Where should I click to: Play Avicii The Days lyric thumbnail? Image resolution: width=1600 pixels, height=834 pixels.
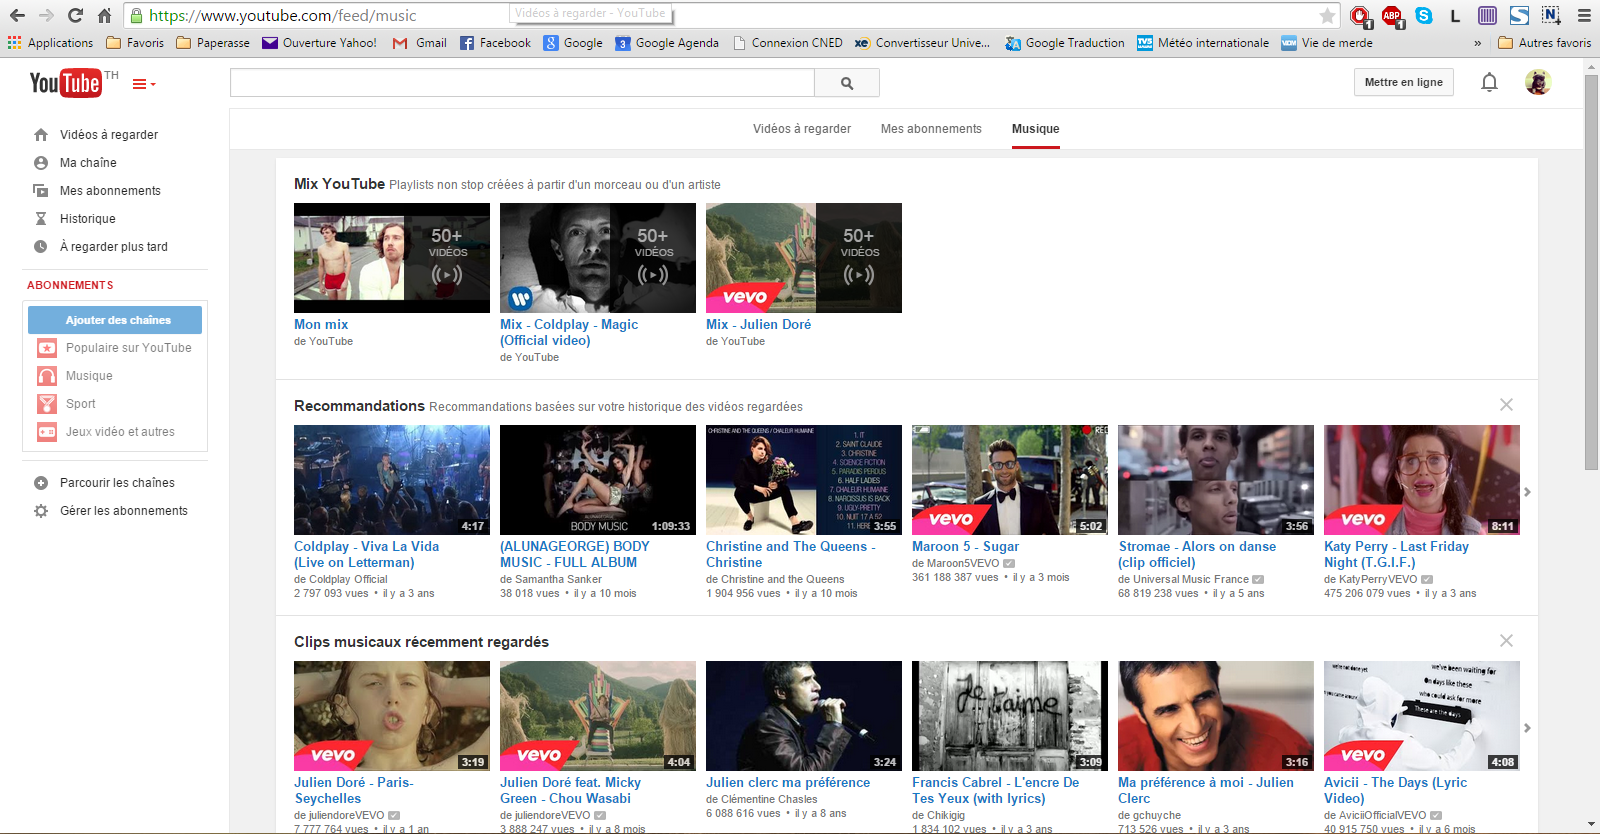tap(1422, 716)
